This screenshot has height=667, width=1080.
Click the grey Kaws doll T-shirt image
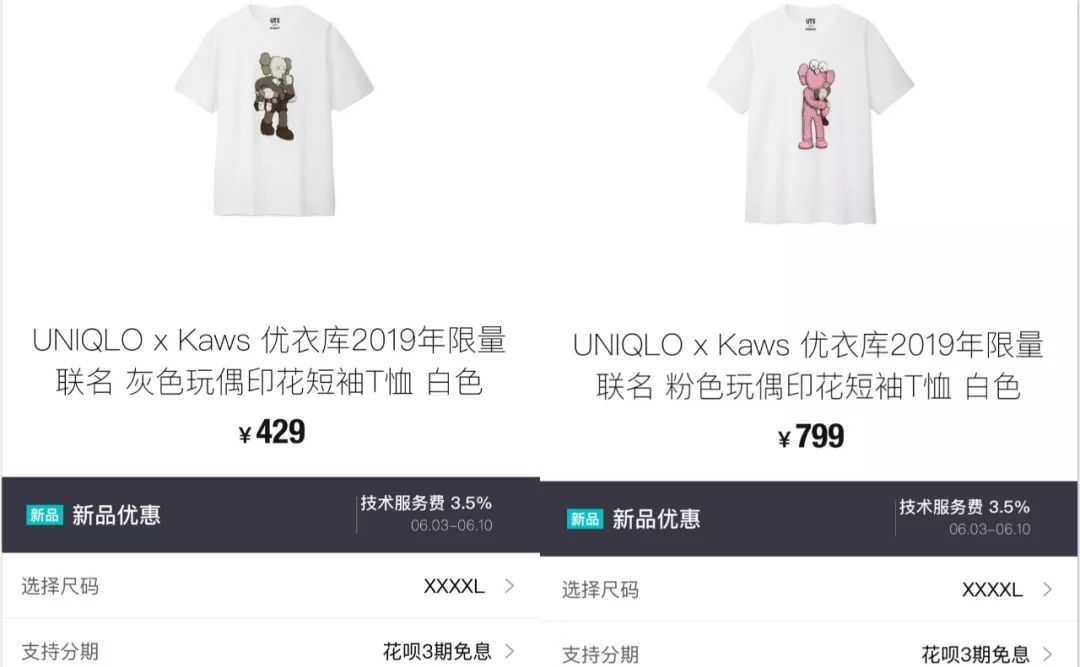coord(274,110)
